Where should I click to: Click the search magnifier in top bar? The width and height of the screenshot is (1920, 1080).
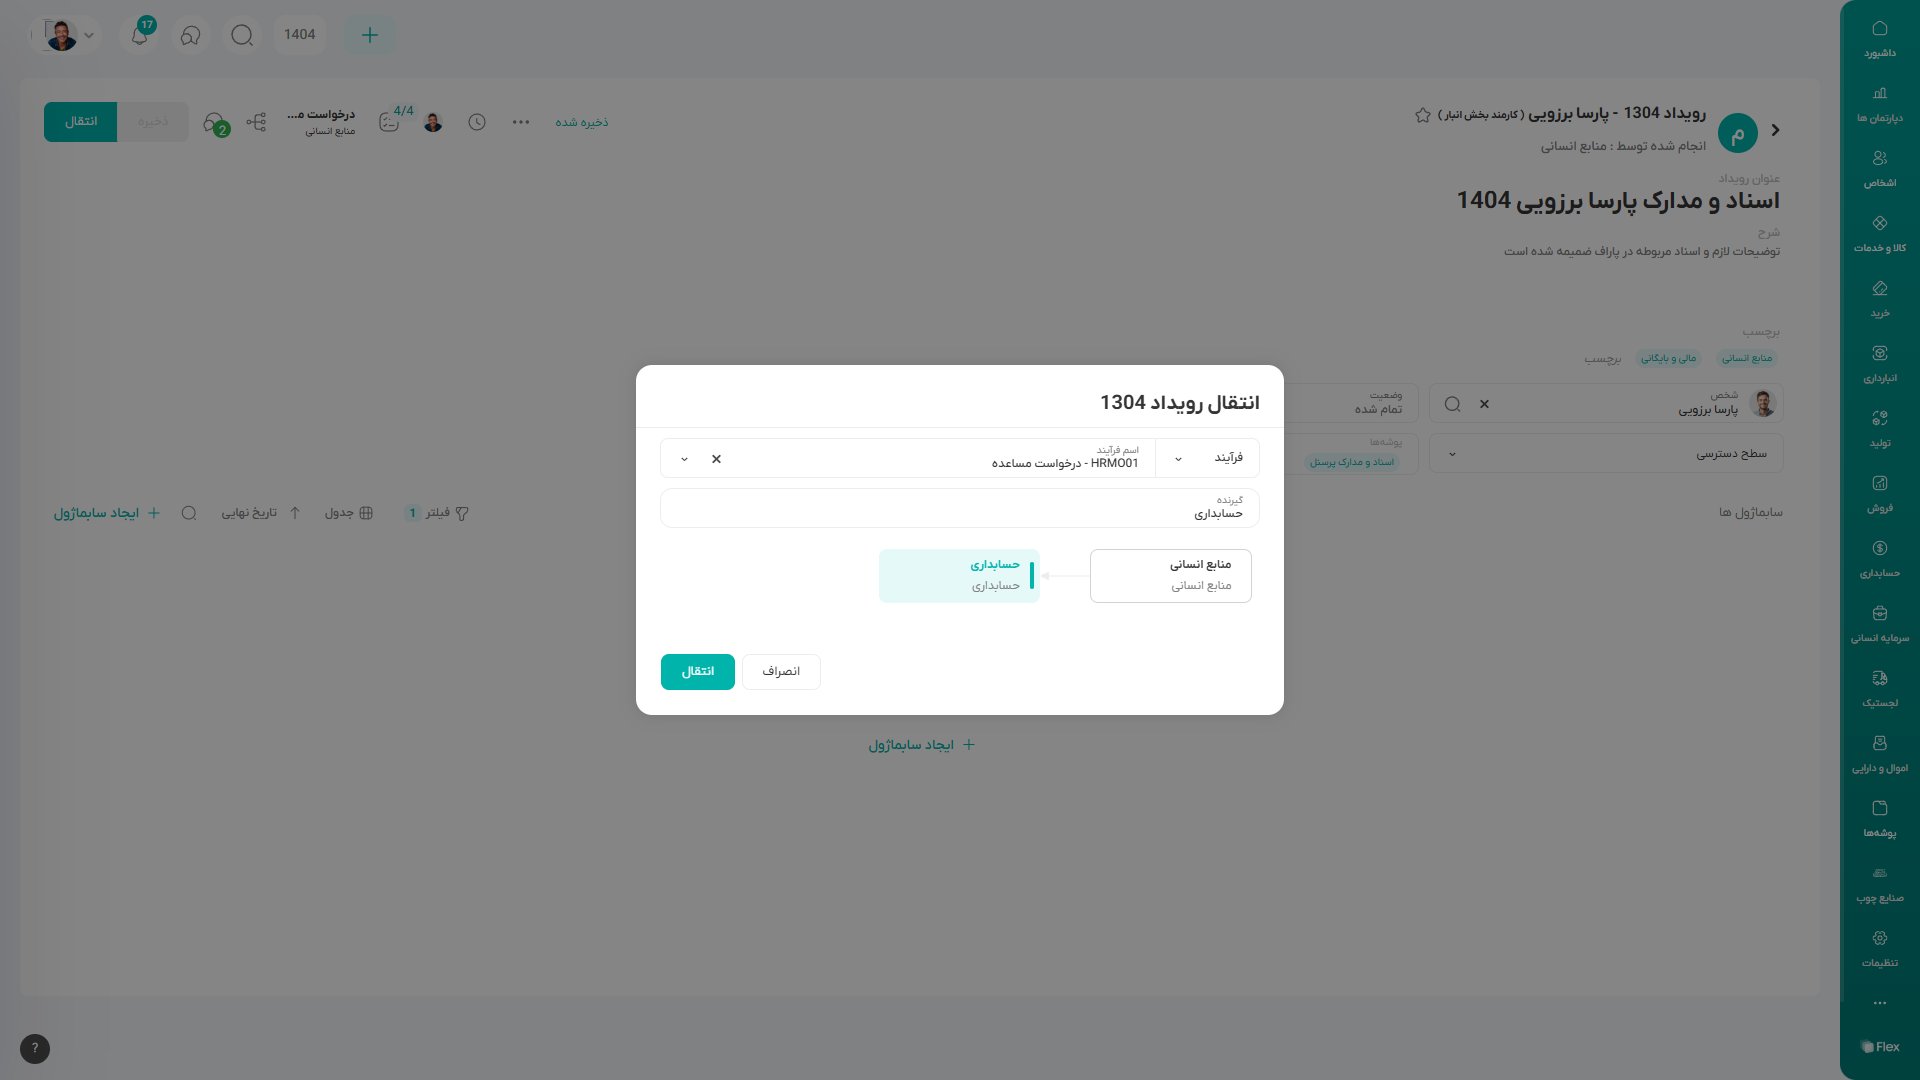(242, 35)
